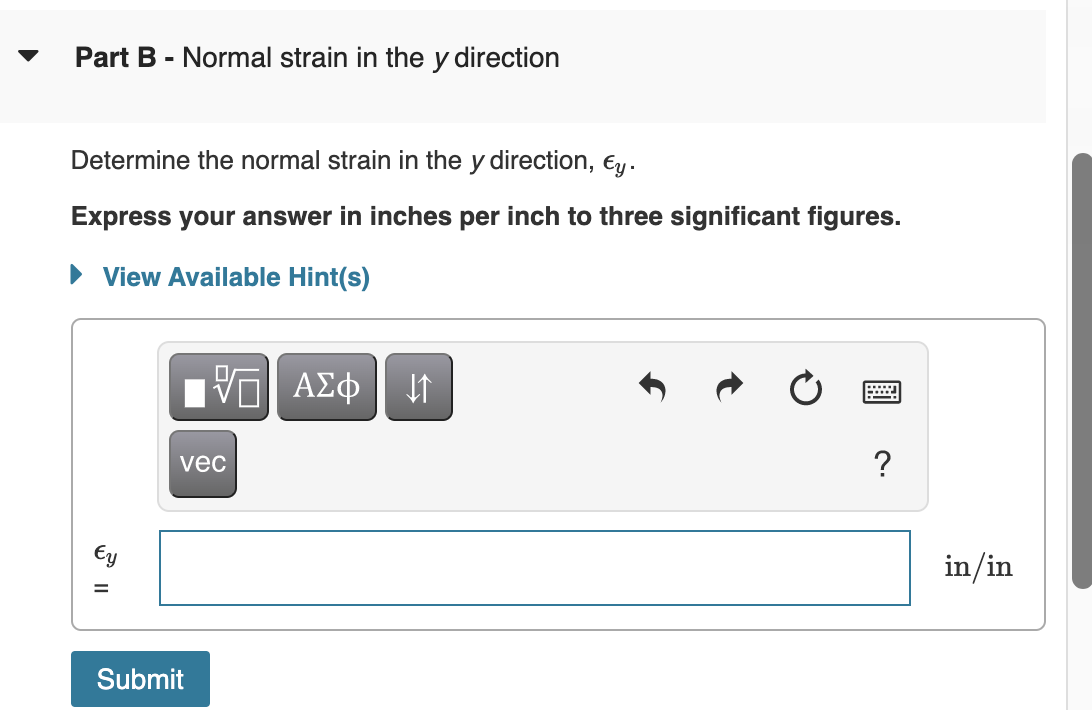1092x710 pixels.
Task: Open the View Available Hint(s) link
Action: (235, 277)
